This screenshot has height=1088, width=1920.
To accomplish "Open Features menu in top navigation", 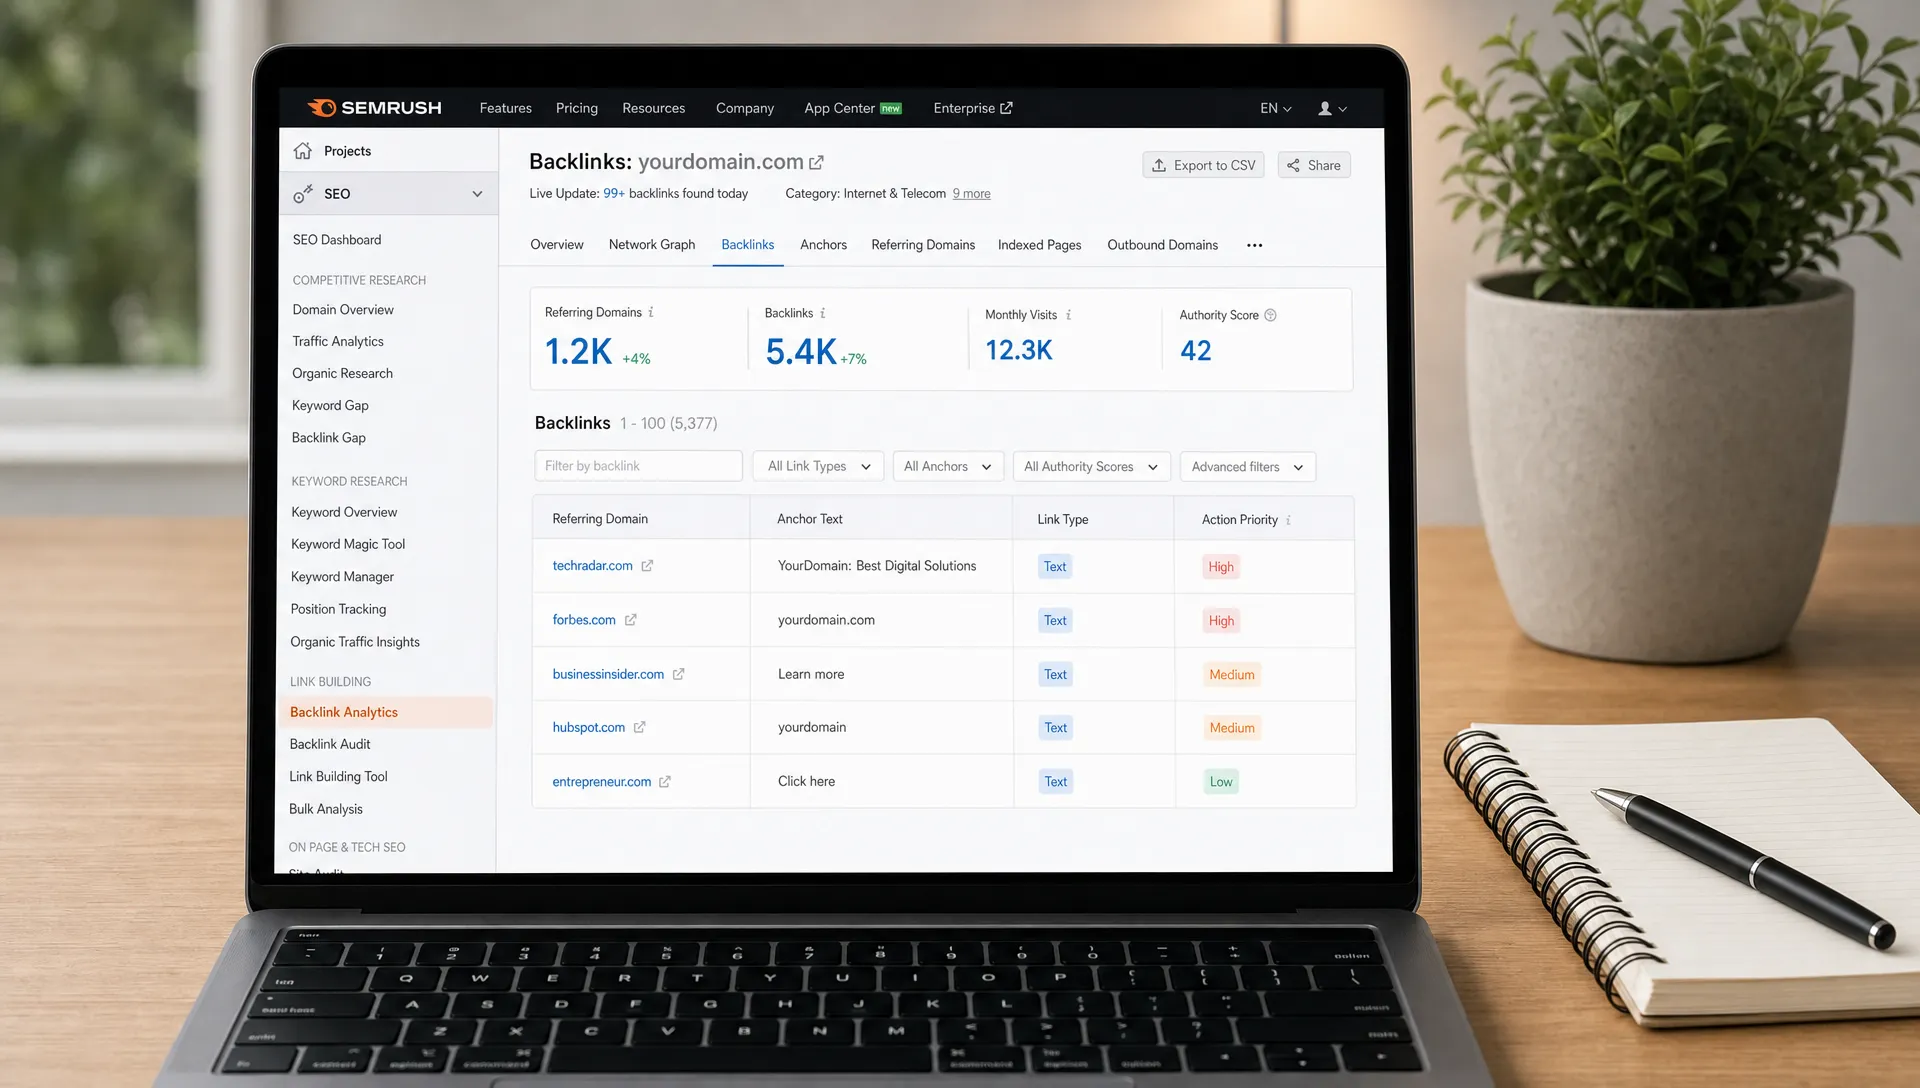I will (505, 108).
